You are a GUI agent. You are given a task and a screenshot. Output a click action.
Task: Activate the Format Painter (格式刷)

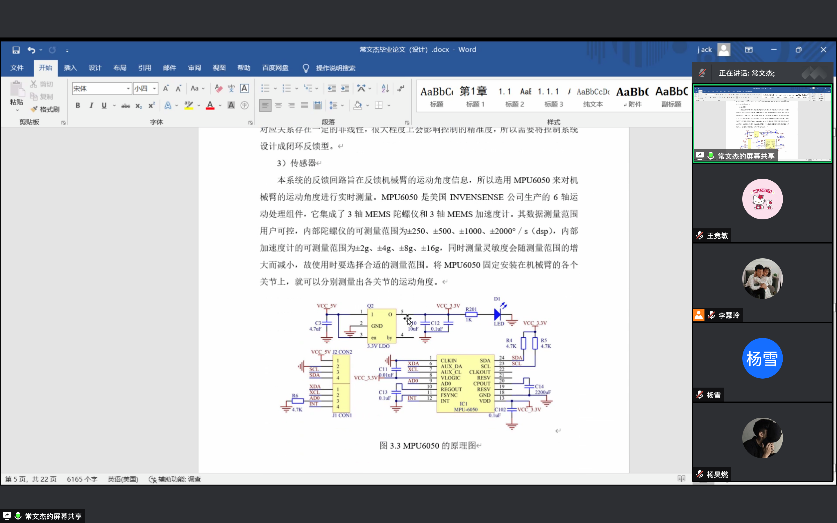point(45,109)
